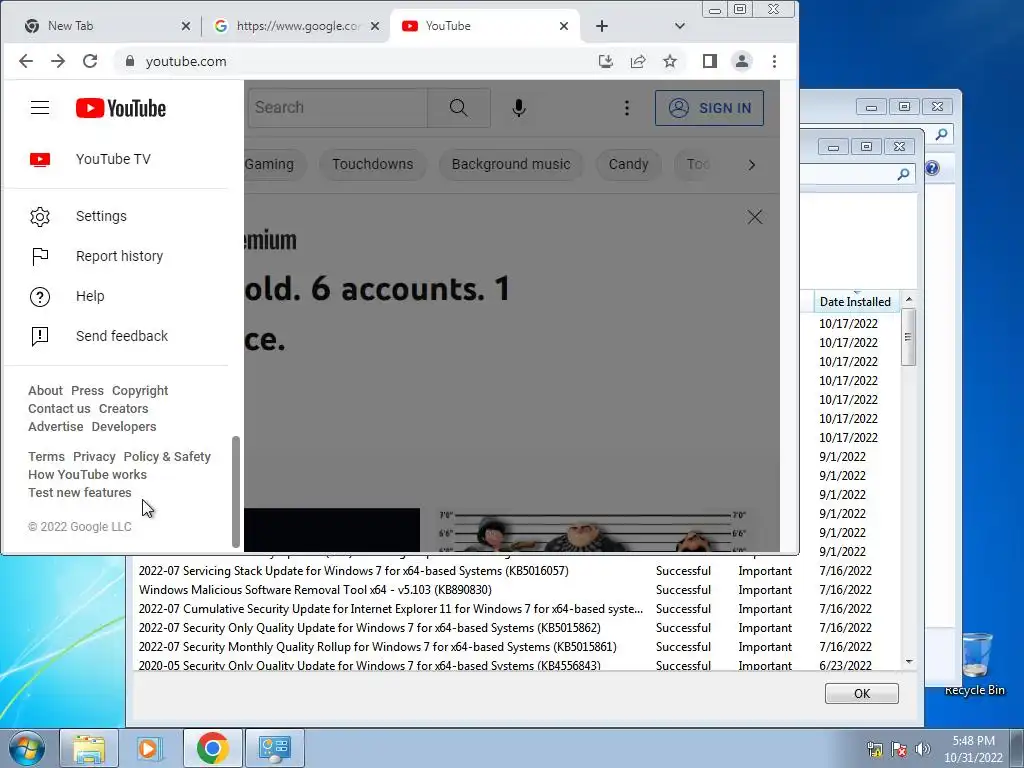The height and width of the screenshot is (768, 1024).
Task: Open the Recycle Bin
Action: 974,663
